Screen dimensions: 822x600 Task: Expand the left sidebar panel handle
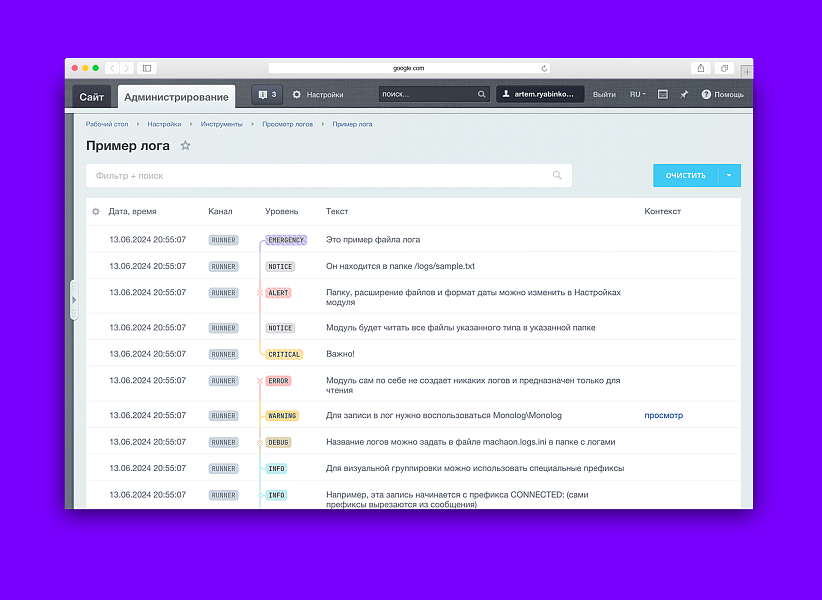tap(74, 300)
